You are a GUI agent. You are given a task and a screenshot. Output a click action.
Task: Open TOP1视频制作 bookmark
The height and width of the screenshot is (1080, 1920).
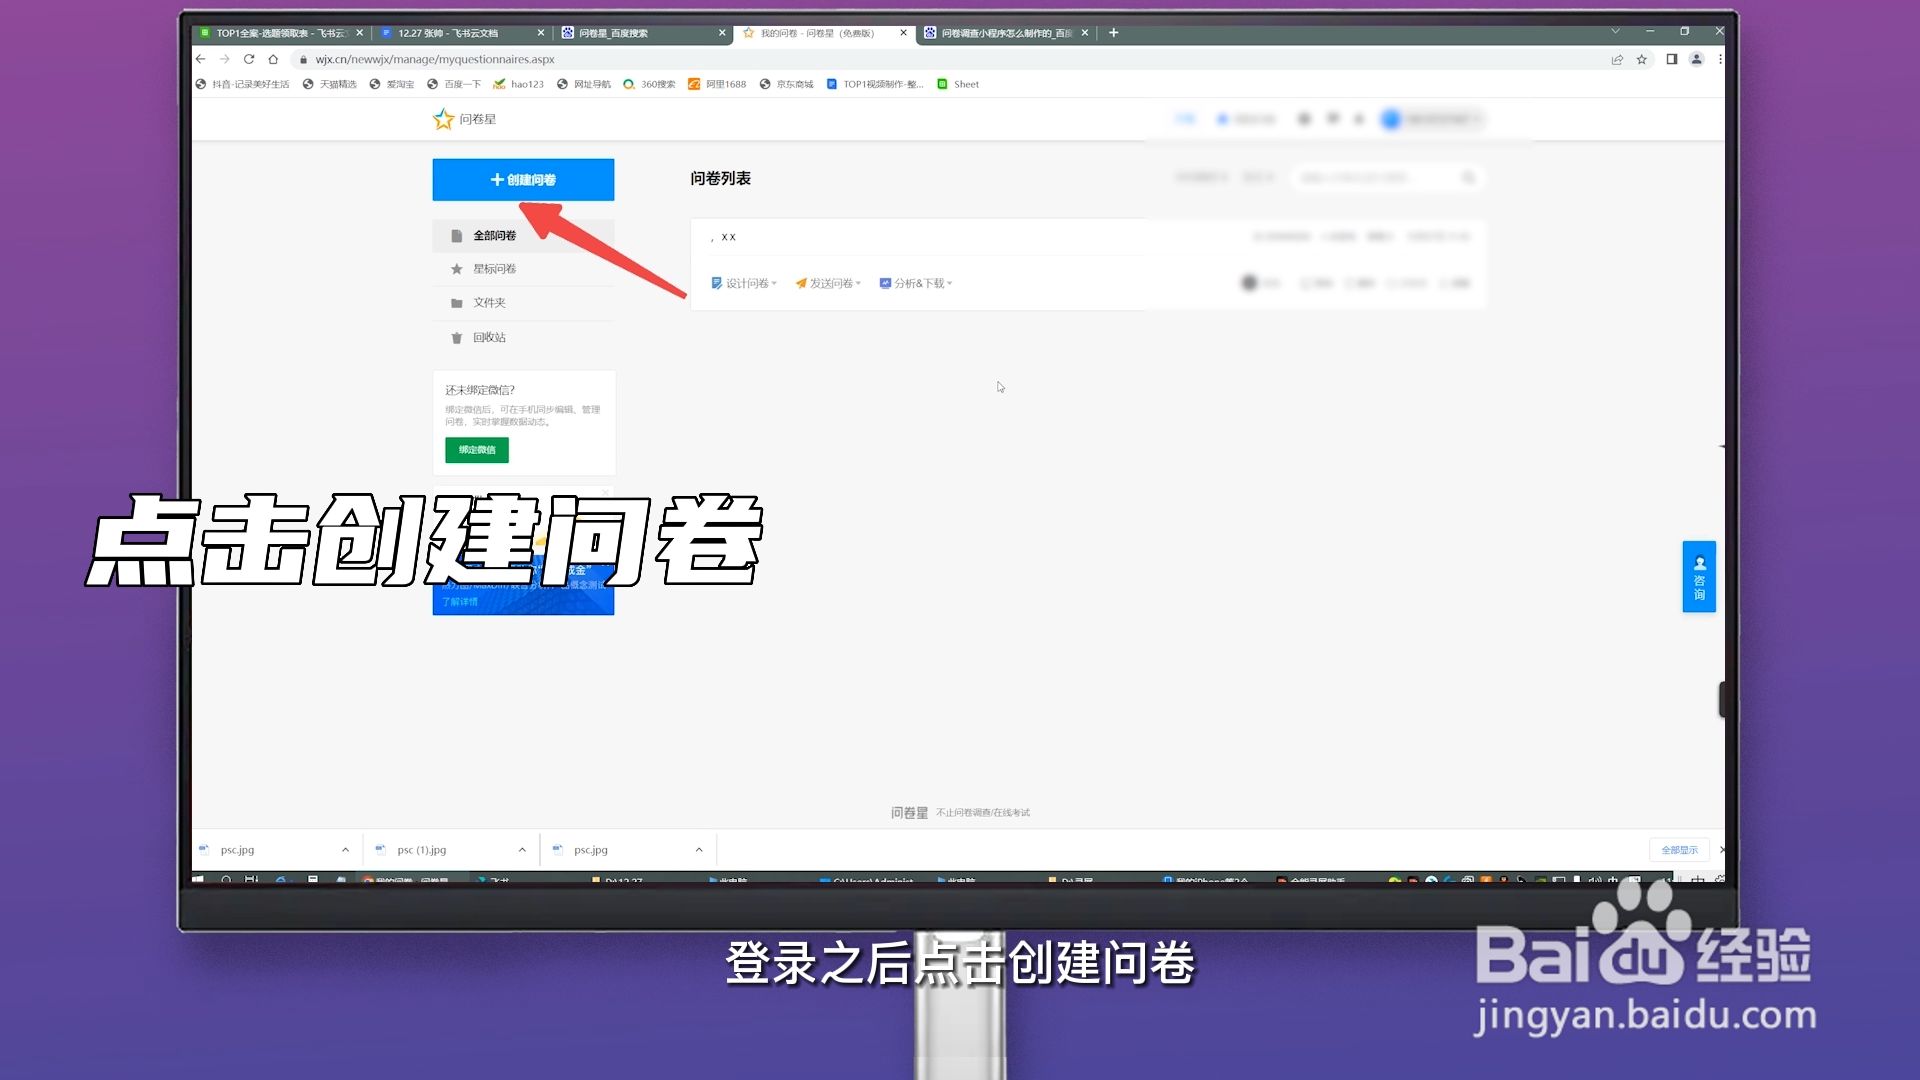tap(875, 84)
